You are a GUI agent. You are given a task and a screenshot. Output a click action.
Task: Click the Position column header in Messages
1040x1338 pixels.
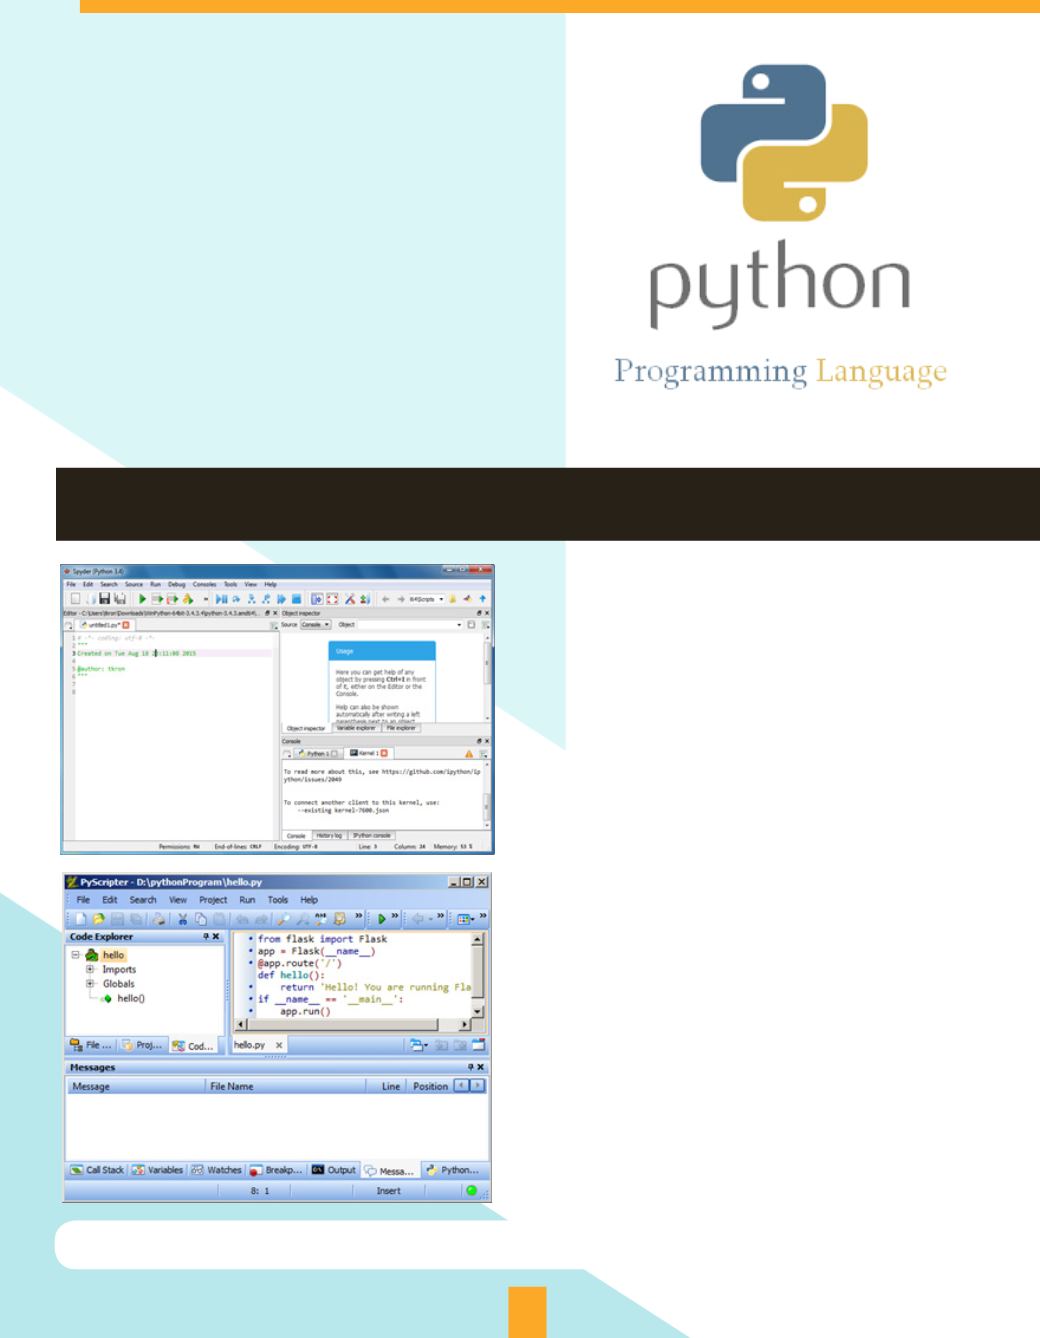430,1086
